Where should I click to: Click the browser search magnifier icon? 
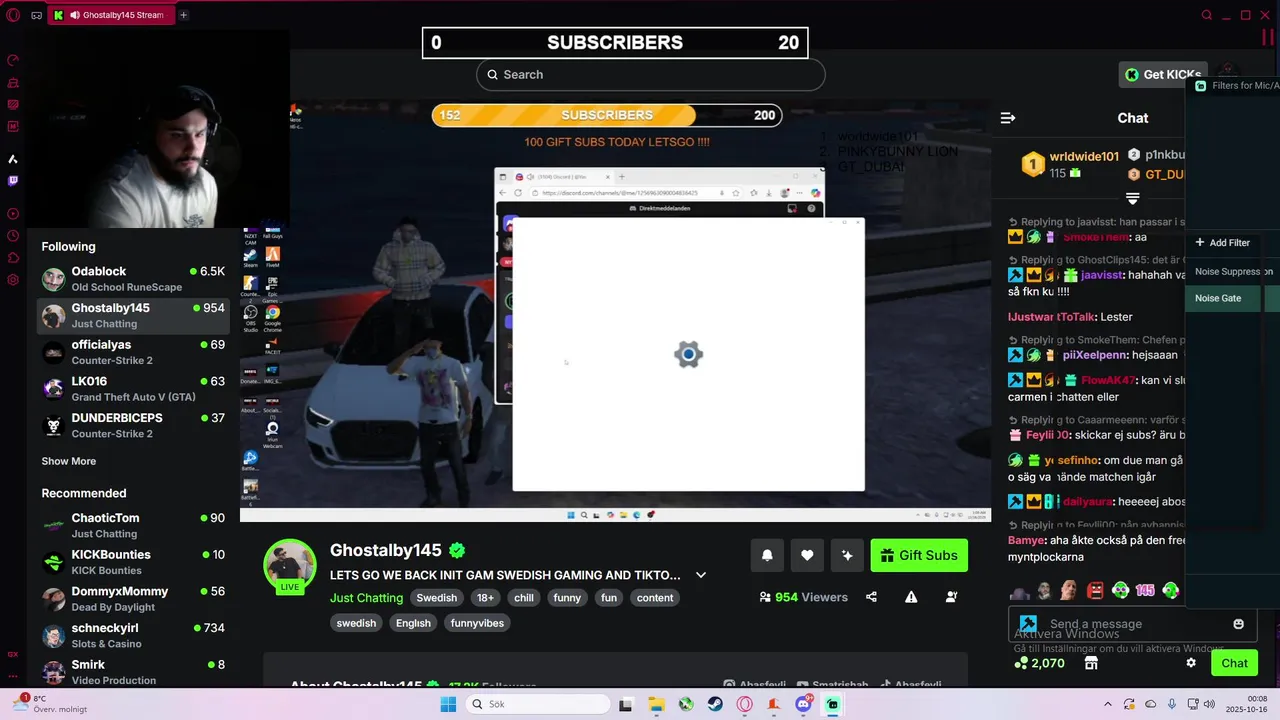click(1207, 15)
